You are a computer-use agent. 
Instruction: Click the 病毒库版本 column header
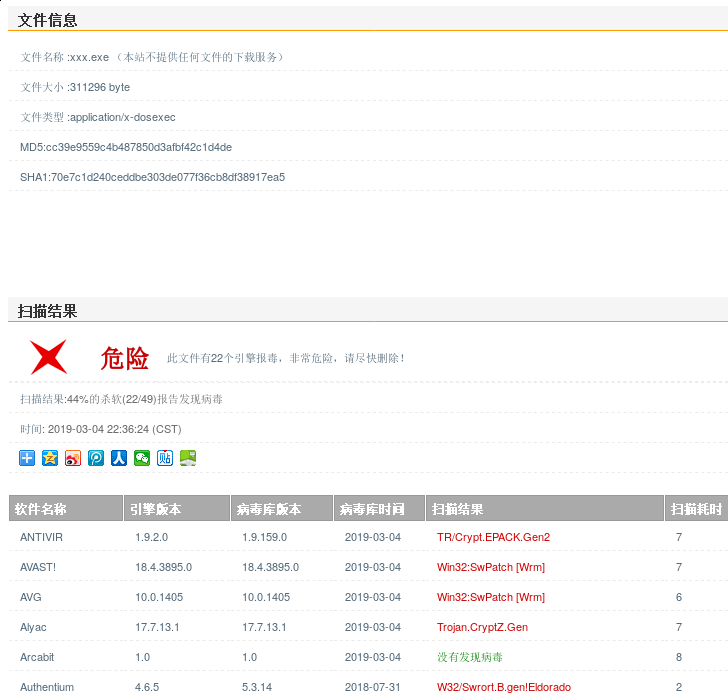click(x=282, y=509)
